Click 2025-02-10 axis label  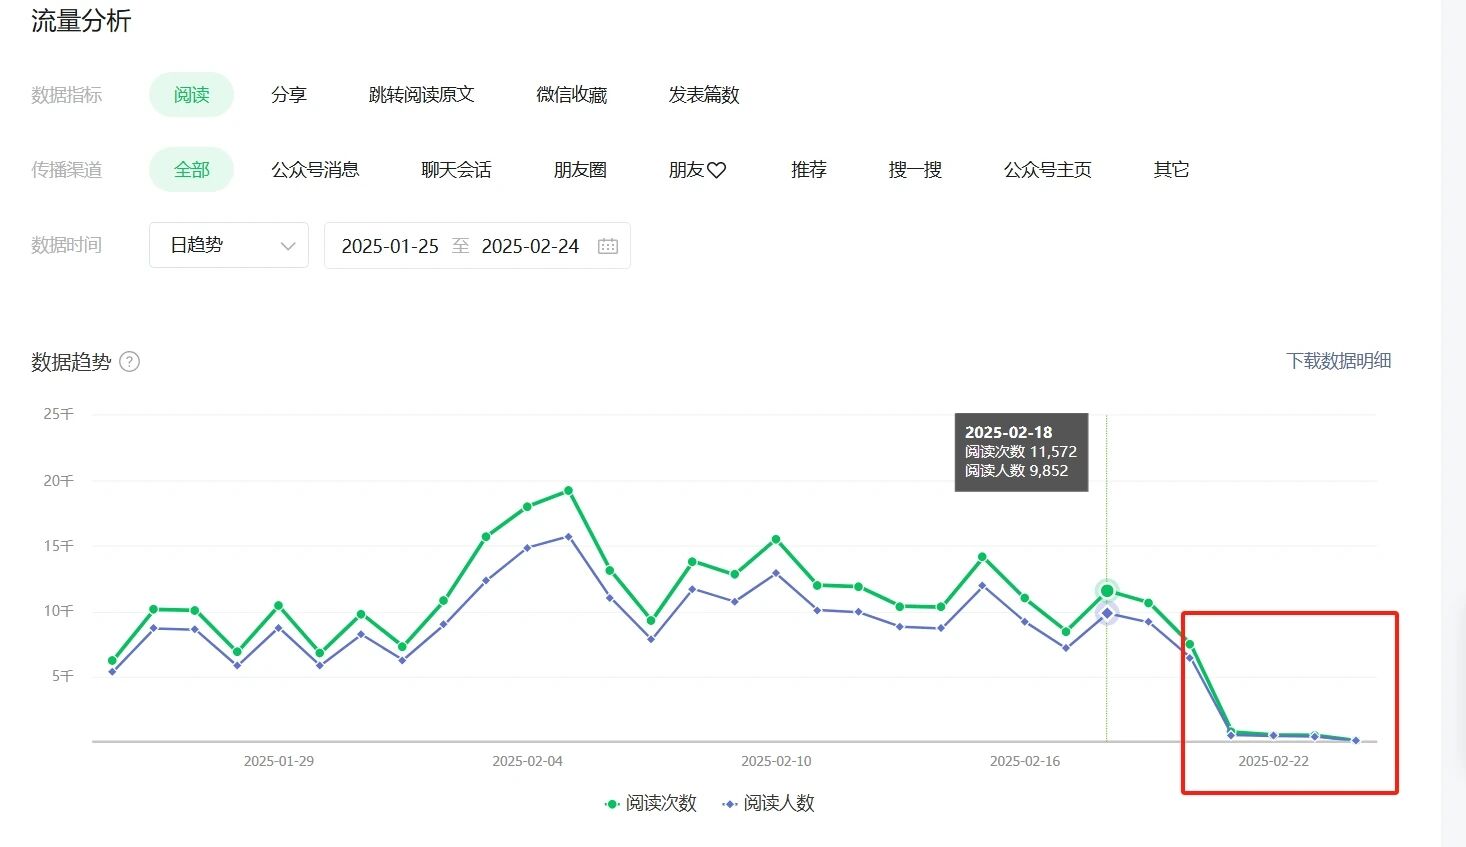point(776,761)
